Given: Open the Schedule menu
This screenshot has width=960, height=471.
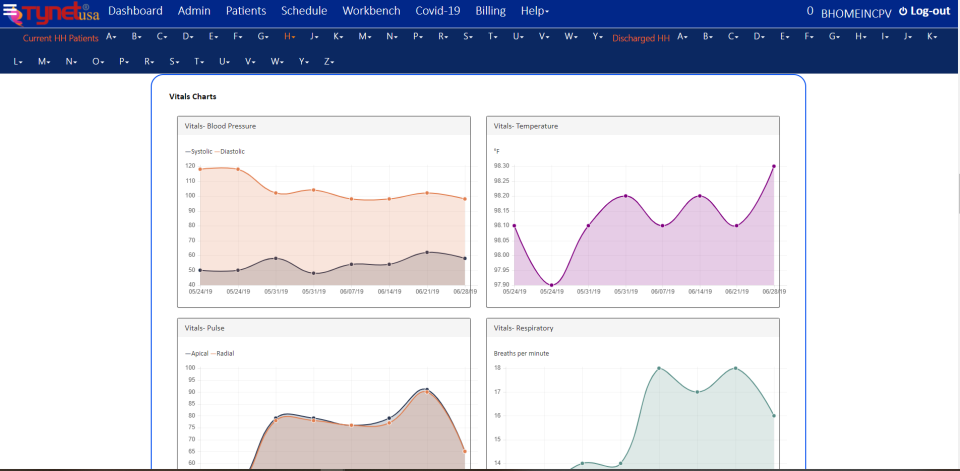Looking at the screenshot, I should (x=304, y=11).
